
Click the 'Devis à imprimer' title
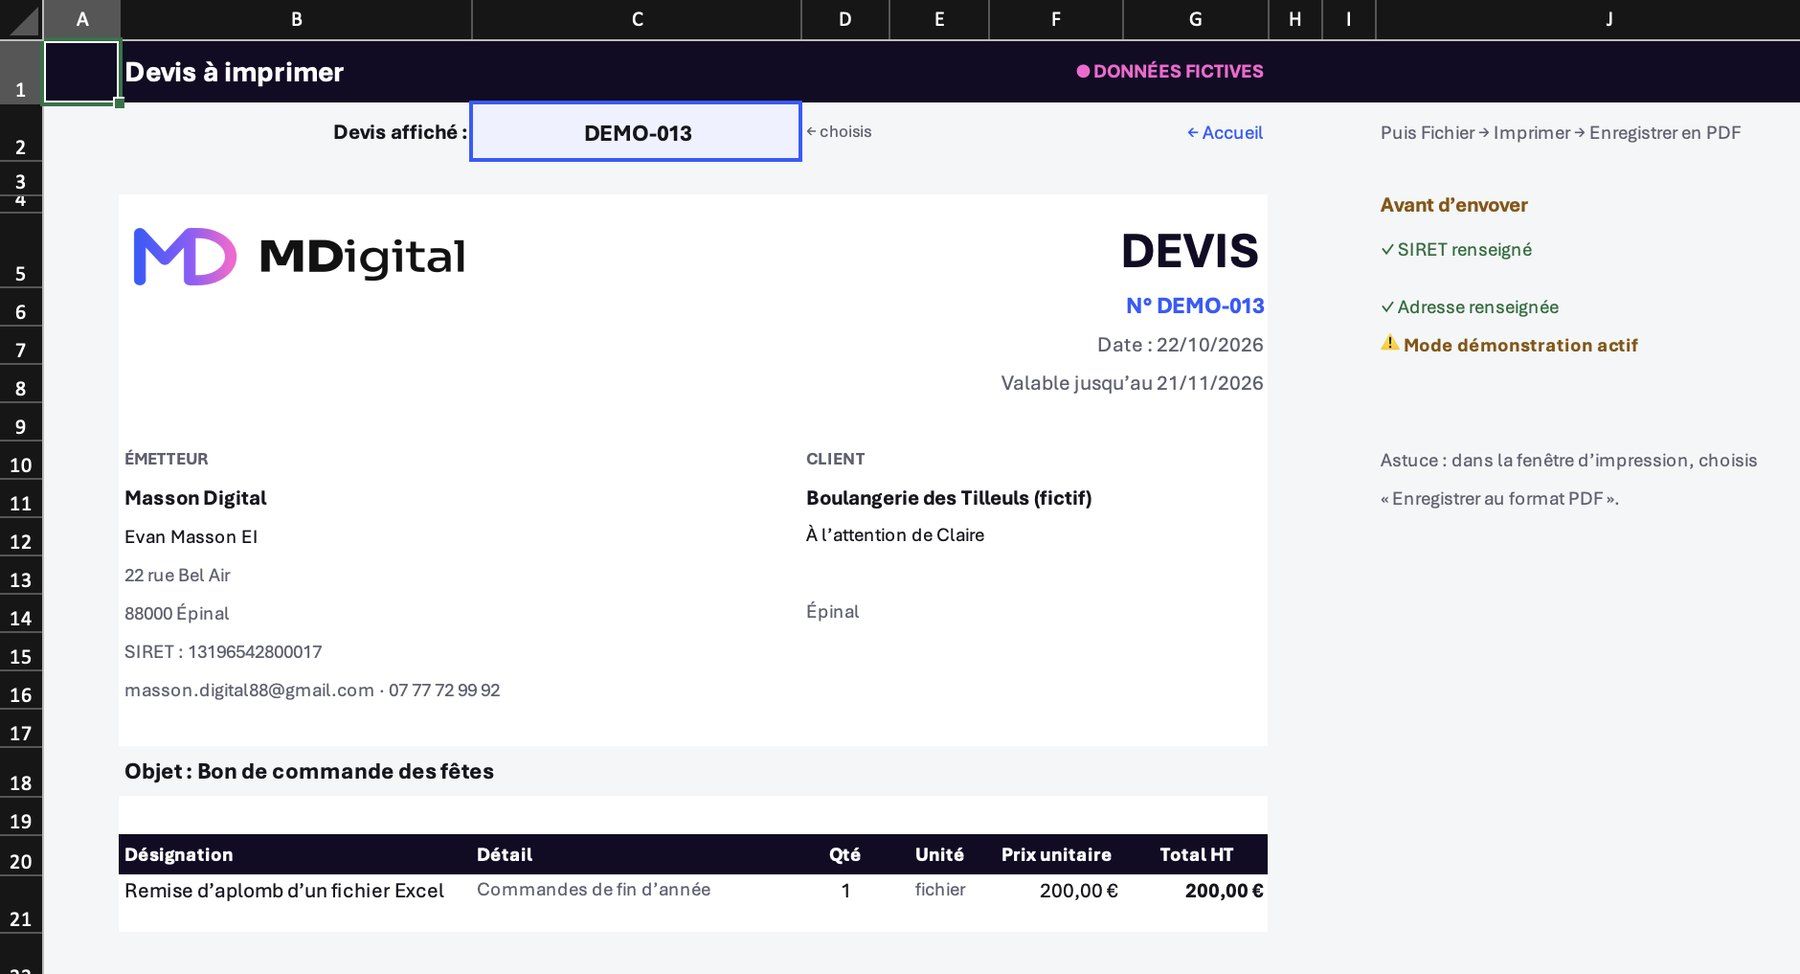click(x=234, y=72)
